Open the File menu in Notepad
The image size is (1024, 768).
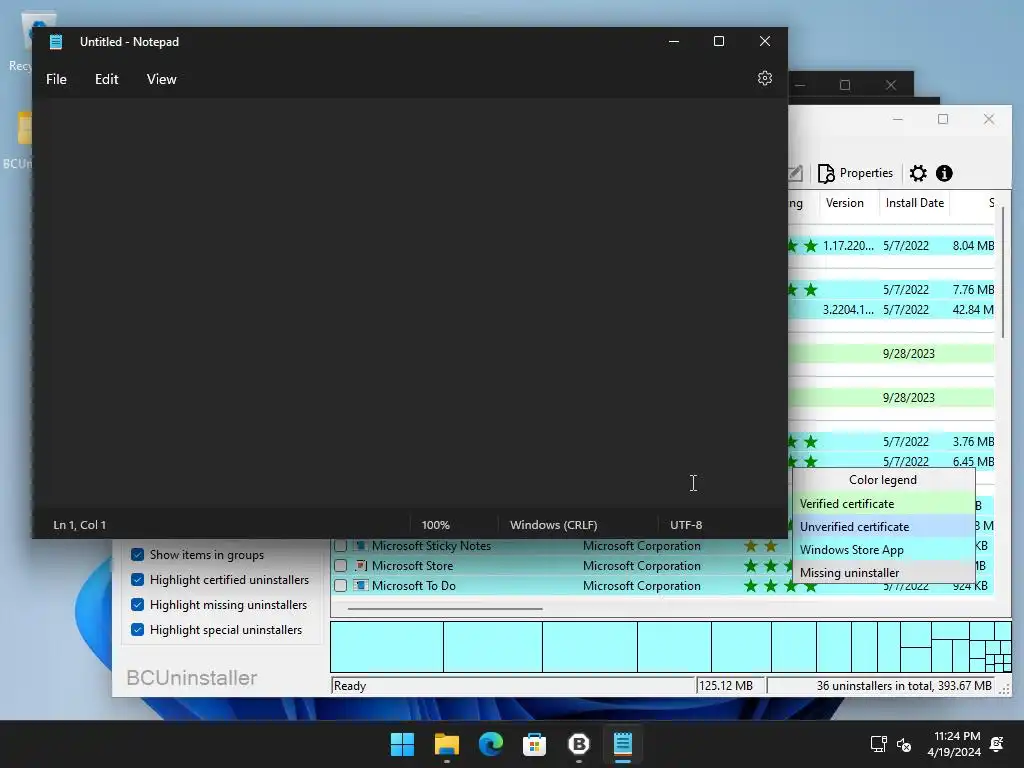coord(56,79)
